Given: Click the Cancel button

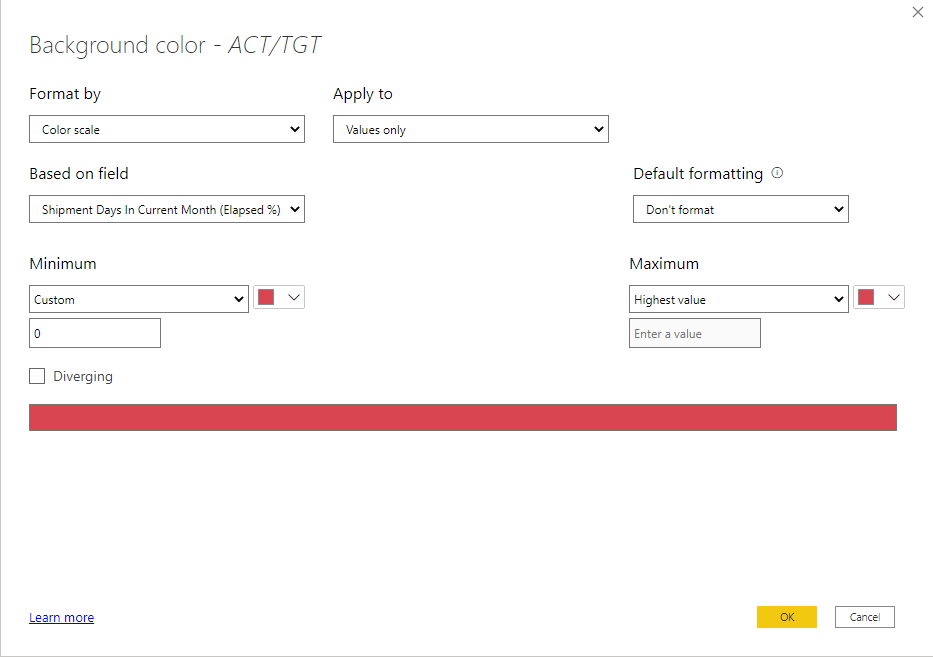Looking at the screenshot, I should pyautogui.click(x=865, y=617).
